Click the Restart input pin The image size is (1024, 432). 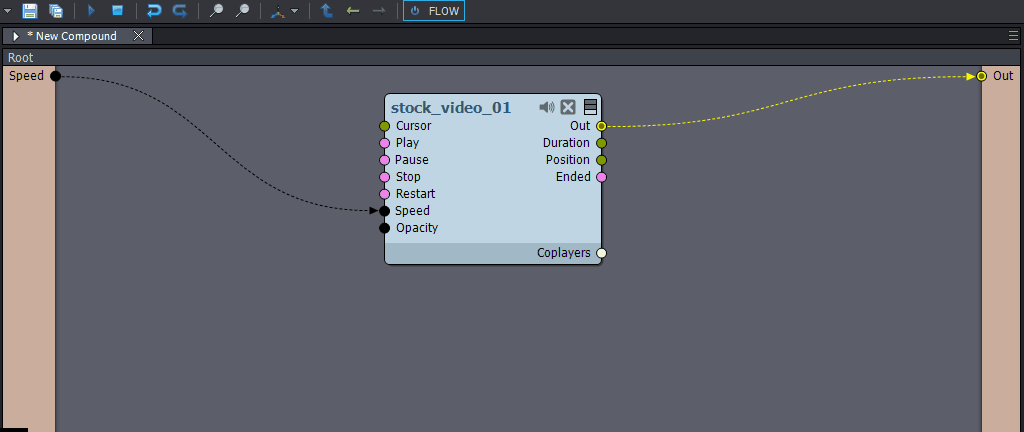point(385,194)
